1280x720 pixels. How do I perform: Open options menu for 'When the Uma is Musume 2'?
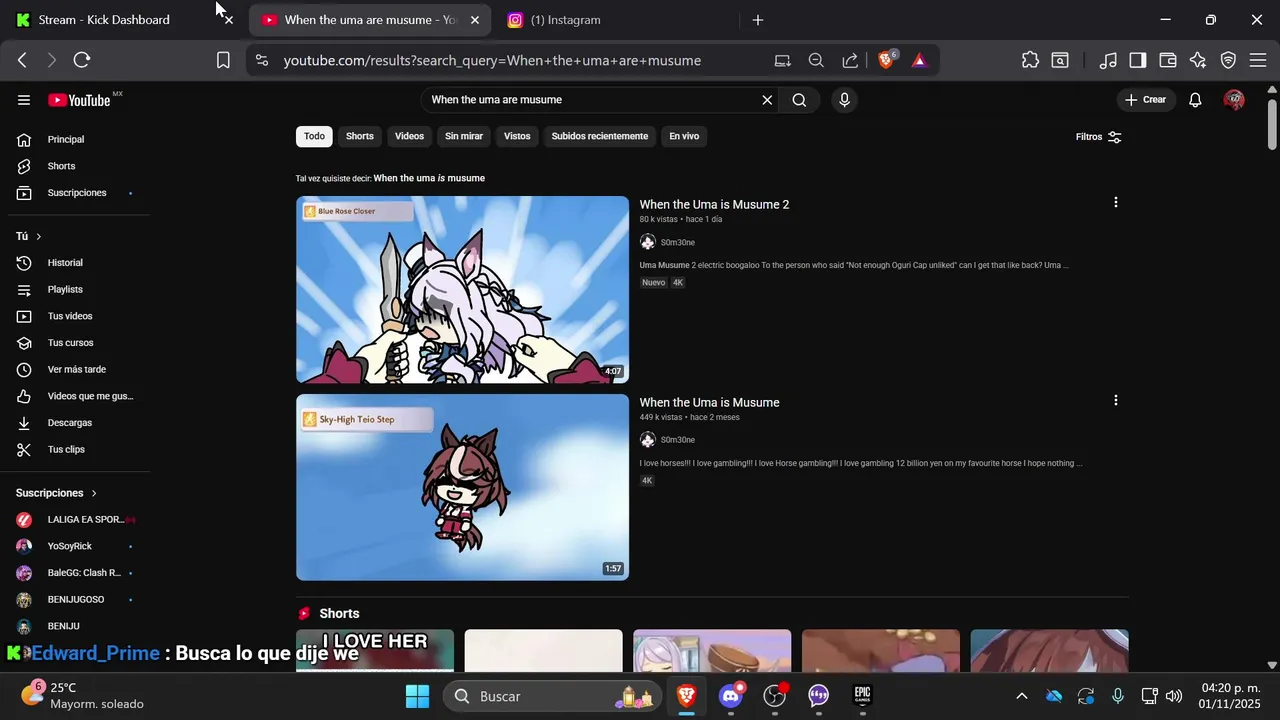[1116, 202]
